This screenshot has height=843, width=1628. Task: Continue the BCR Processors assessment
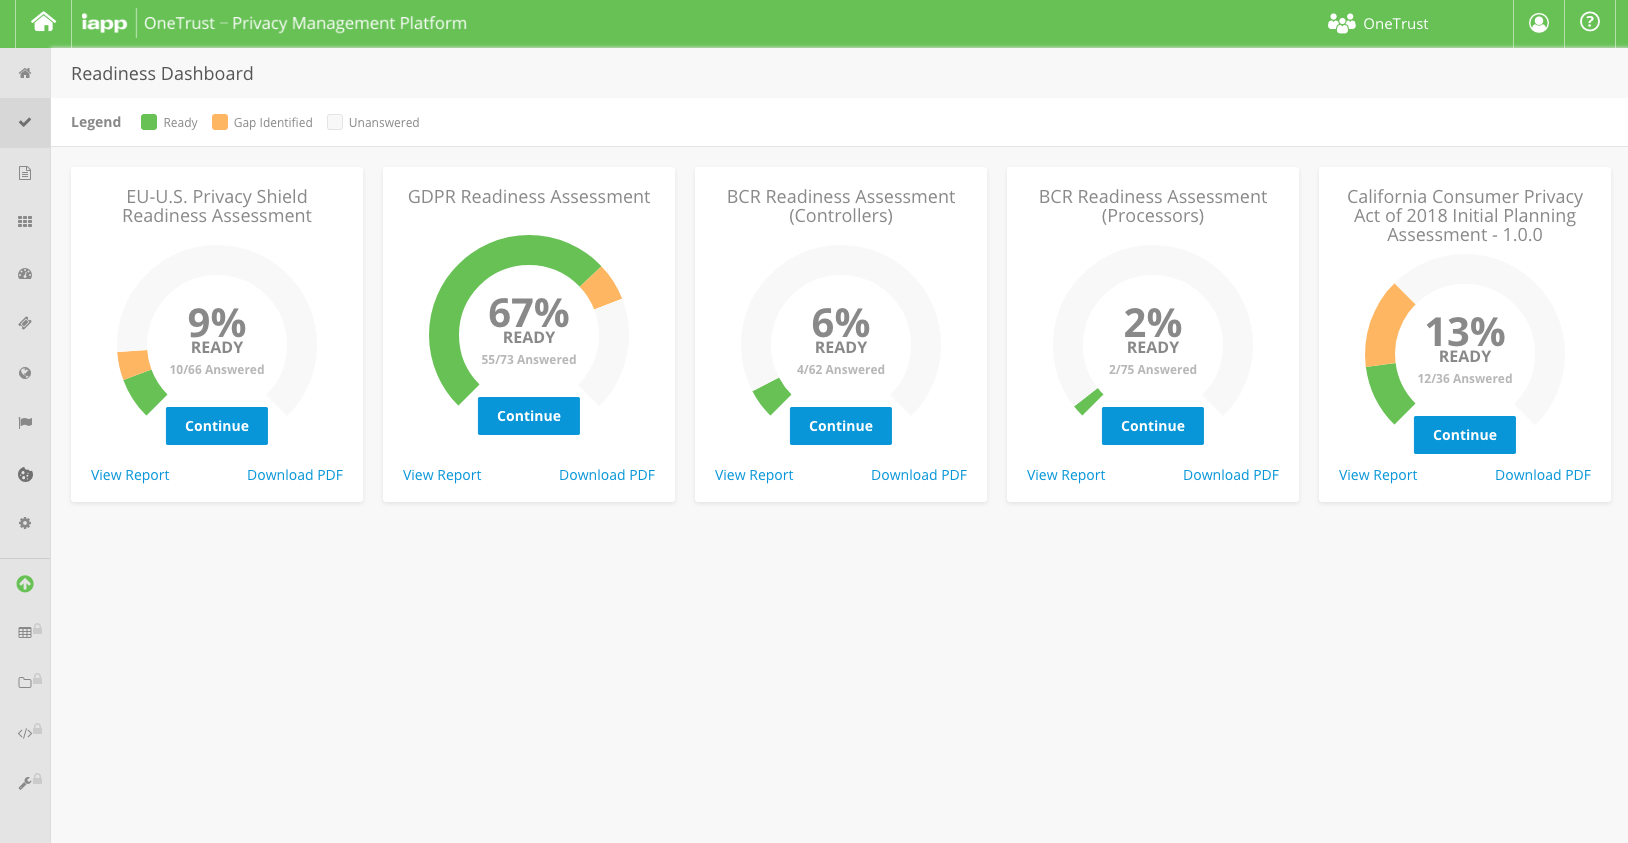pos(1153,426)
